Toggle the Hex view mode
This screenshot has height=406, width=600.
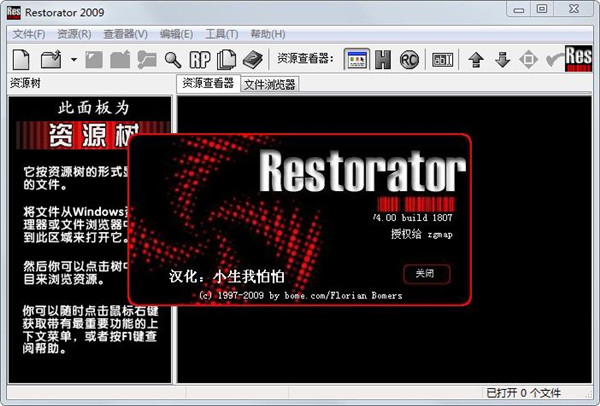click(x=382, y=59)
